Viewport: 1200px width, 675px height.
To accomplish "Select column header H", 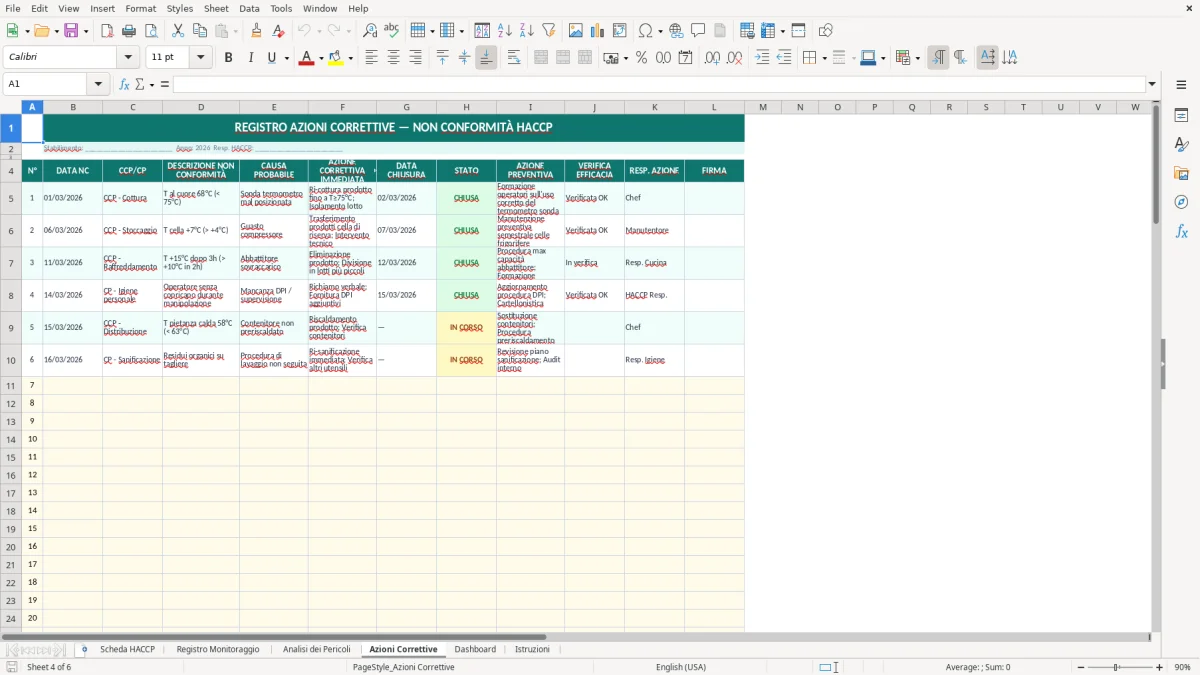I will click(466, 107).
